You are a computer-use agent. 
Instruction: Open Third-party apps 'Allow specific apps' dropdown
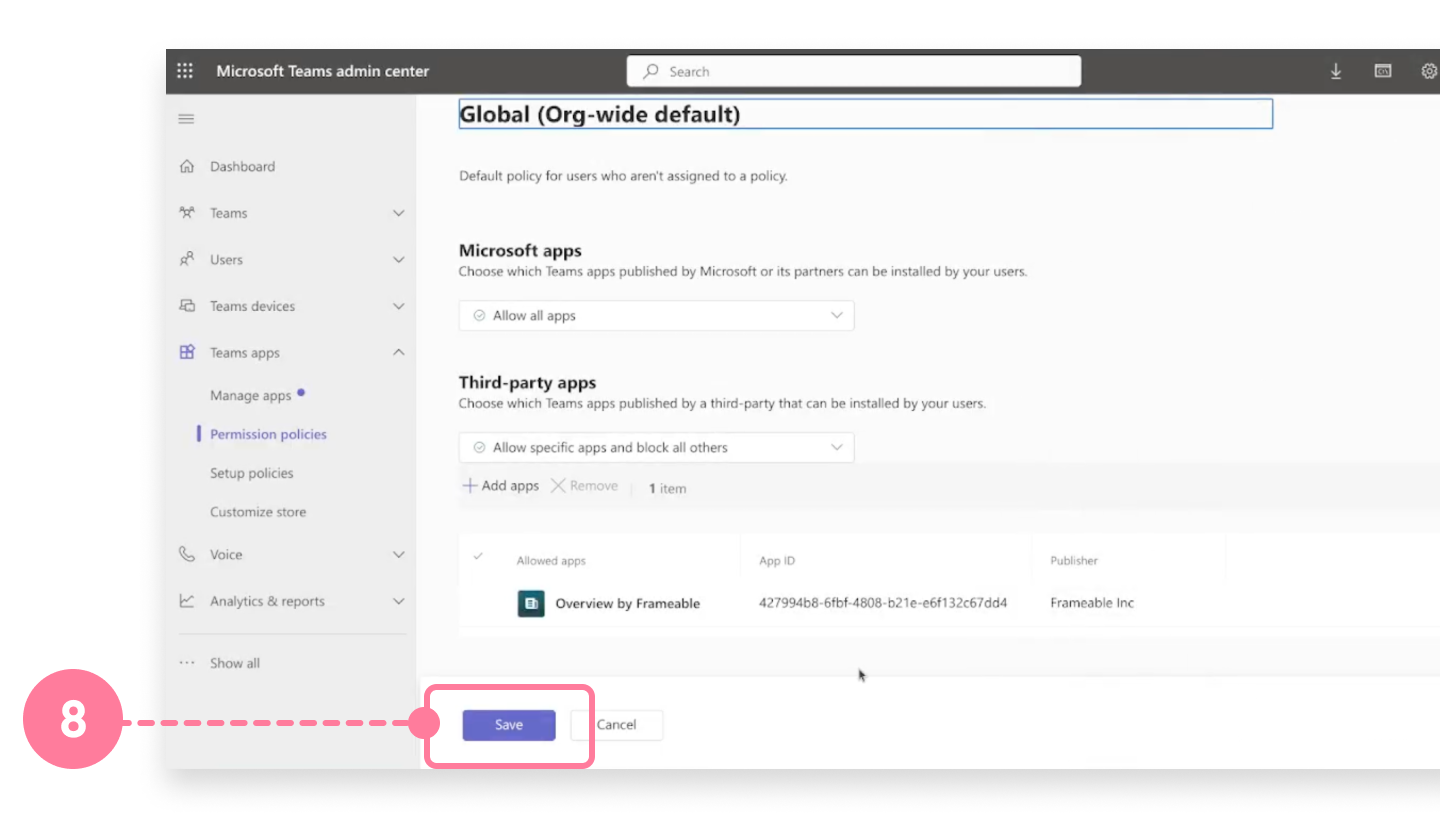coord(657,447)
